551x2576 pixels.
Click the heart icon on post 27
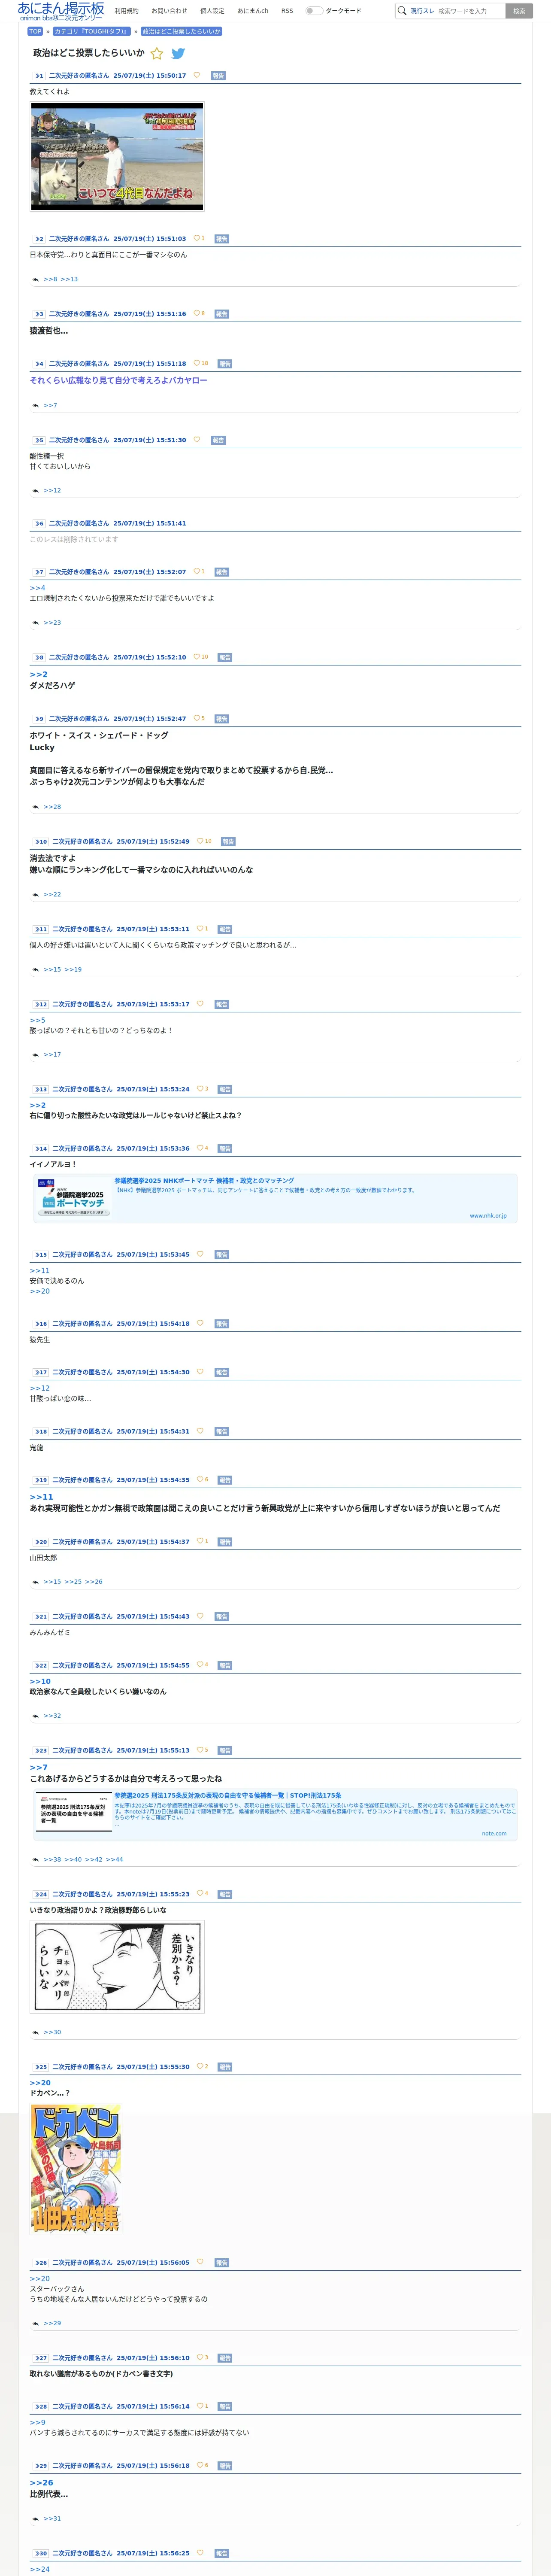(200, 2358)
